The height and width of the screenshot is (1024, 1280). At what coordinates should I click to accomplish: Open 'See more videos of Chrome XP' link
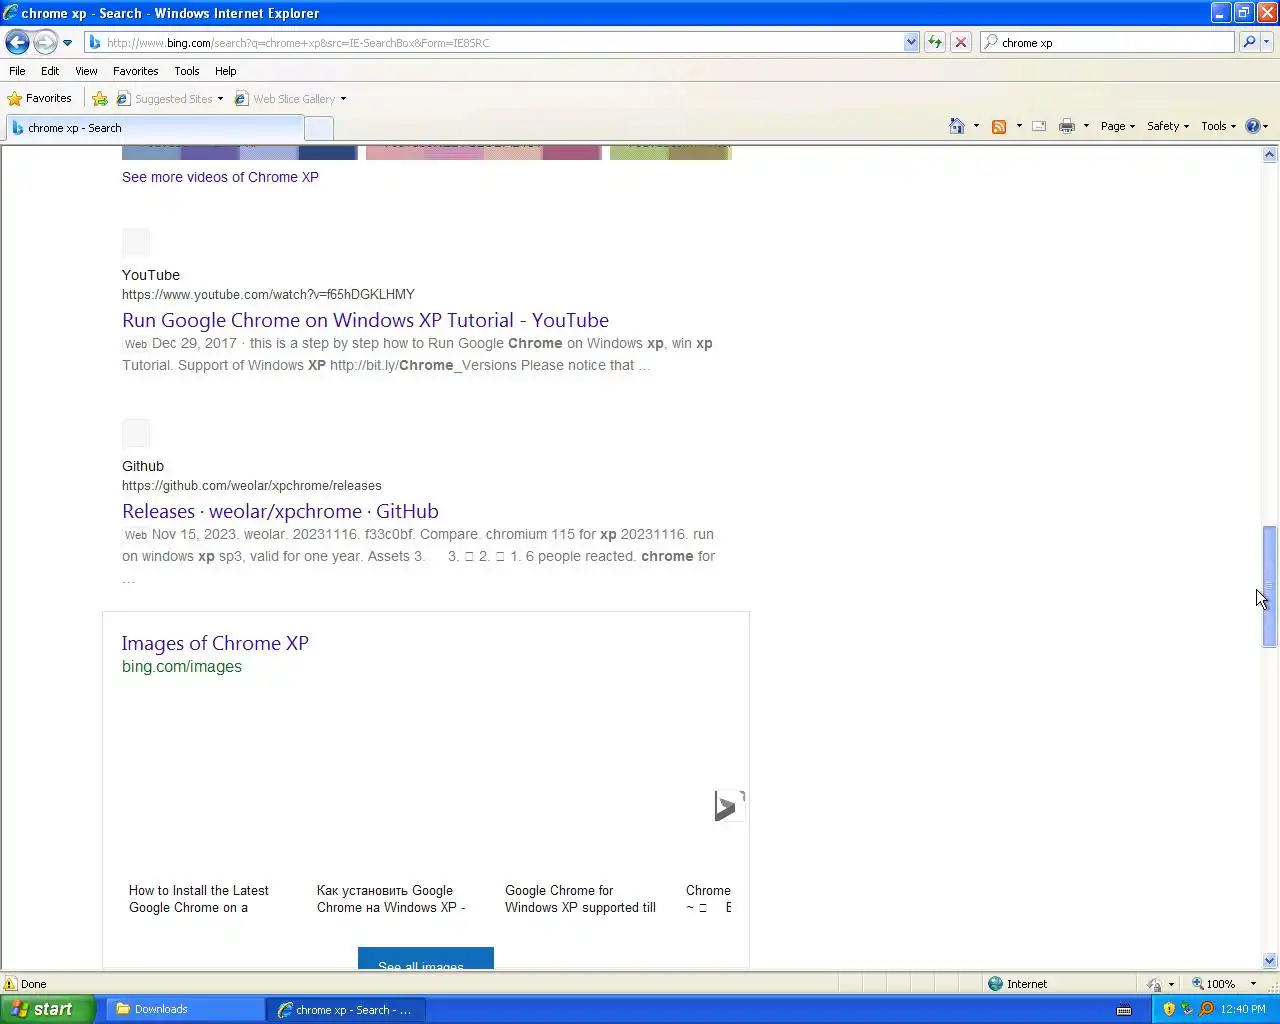220,177
